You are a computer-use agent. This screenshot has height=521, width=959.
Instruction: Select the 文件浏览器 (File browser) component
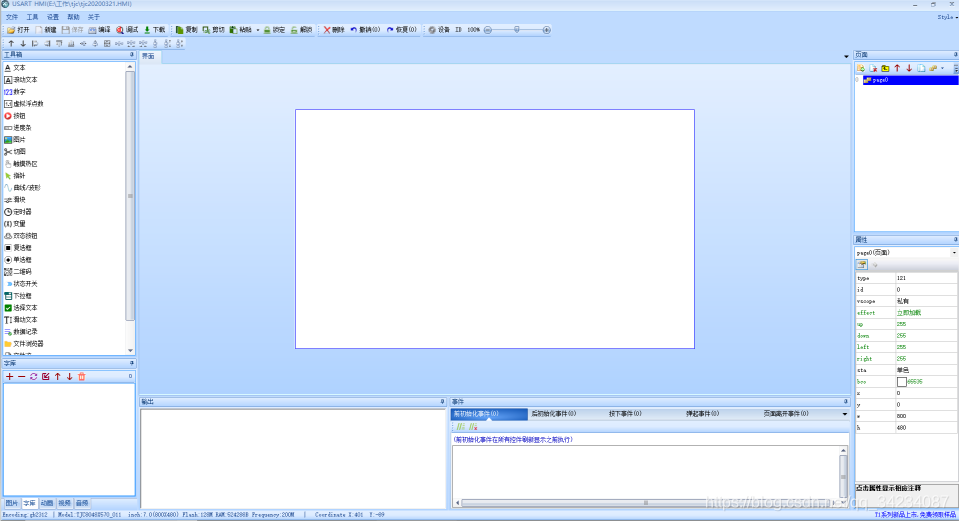24,344
